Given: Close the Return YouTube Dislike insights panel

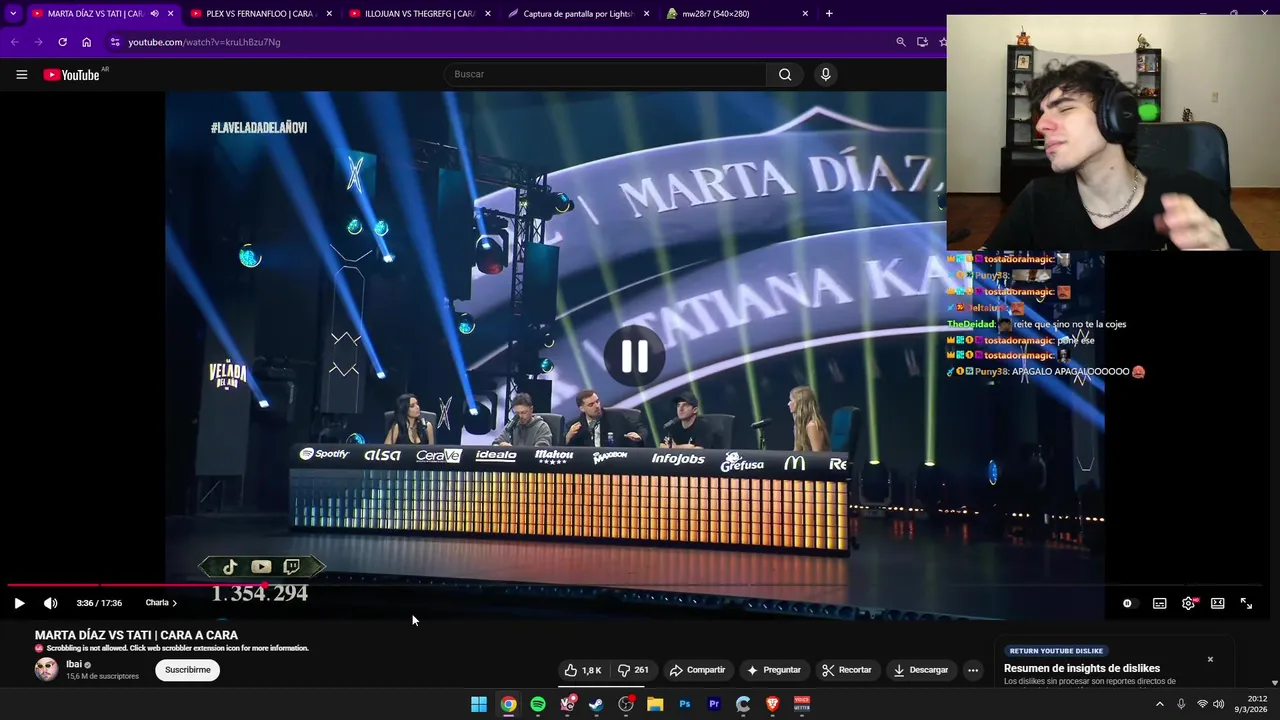Looking at the screenshot, I should click(1210, 659).
